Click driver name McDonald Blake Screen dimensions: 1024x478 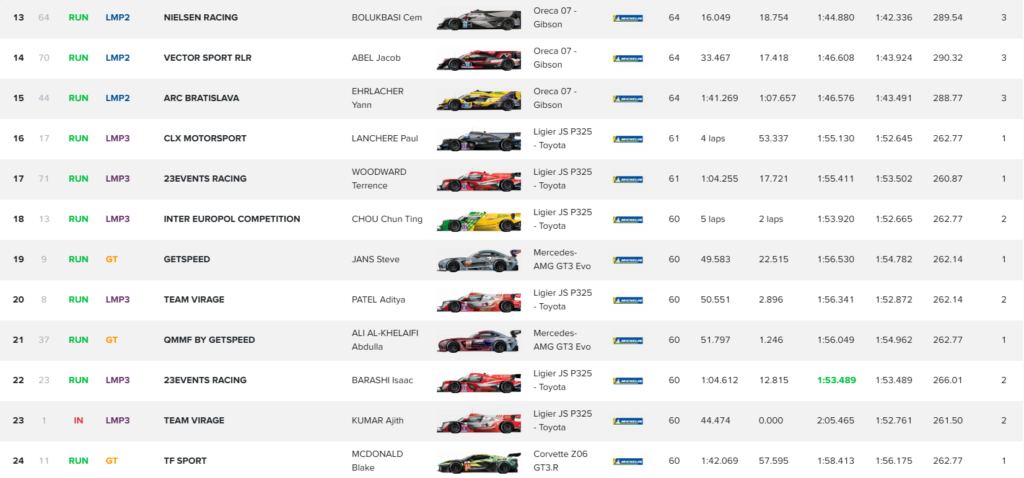(x=379, y=461)
